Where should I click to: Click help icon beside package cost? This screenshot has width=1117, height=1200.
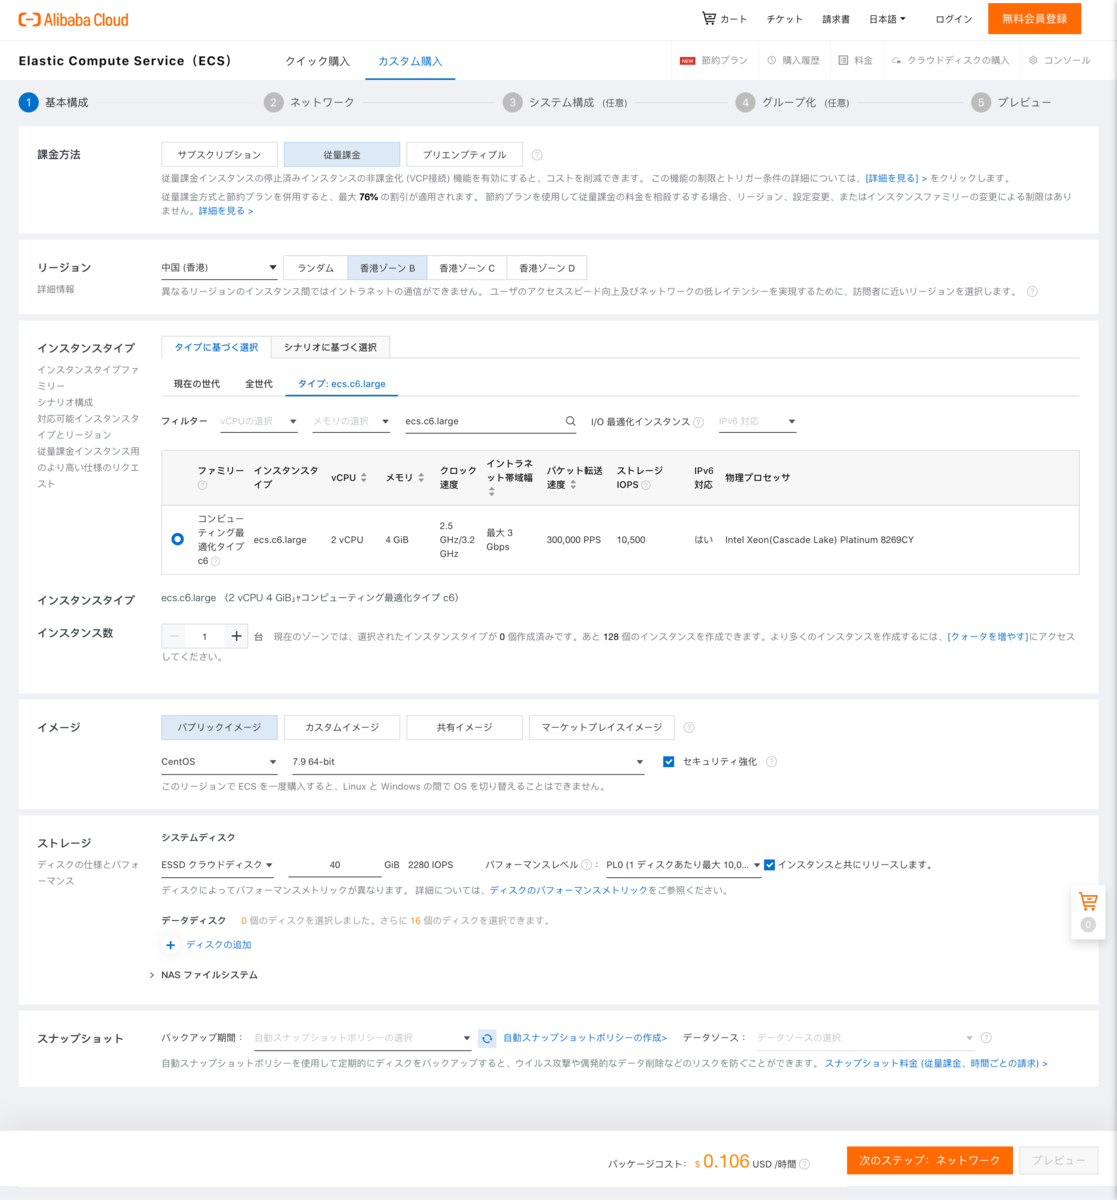click(805, 1164)
